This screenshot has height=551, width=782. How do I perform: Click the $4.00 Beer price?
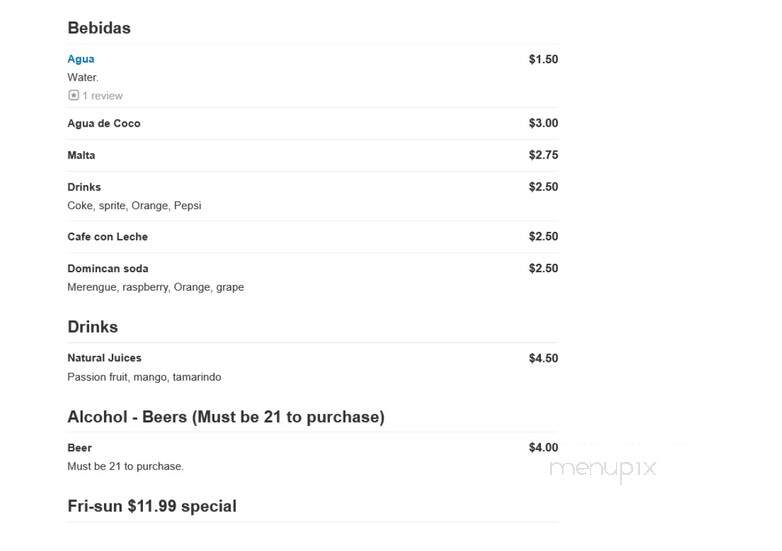point(544,447)
